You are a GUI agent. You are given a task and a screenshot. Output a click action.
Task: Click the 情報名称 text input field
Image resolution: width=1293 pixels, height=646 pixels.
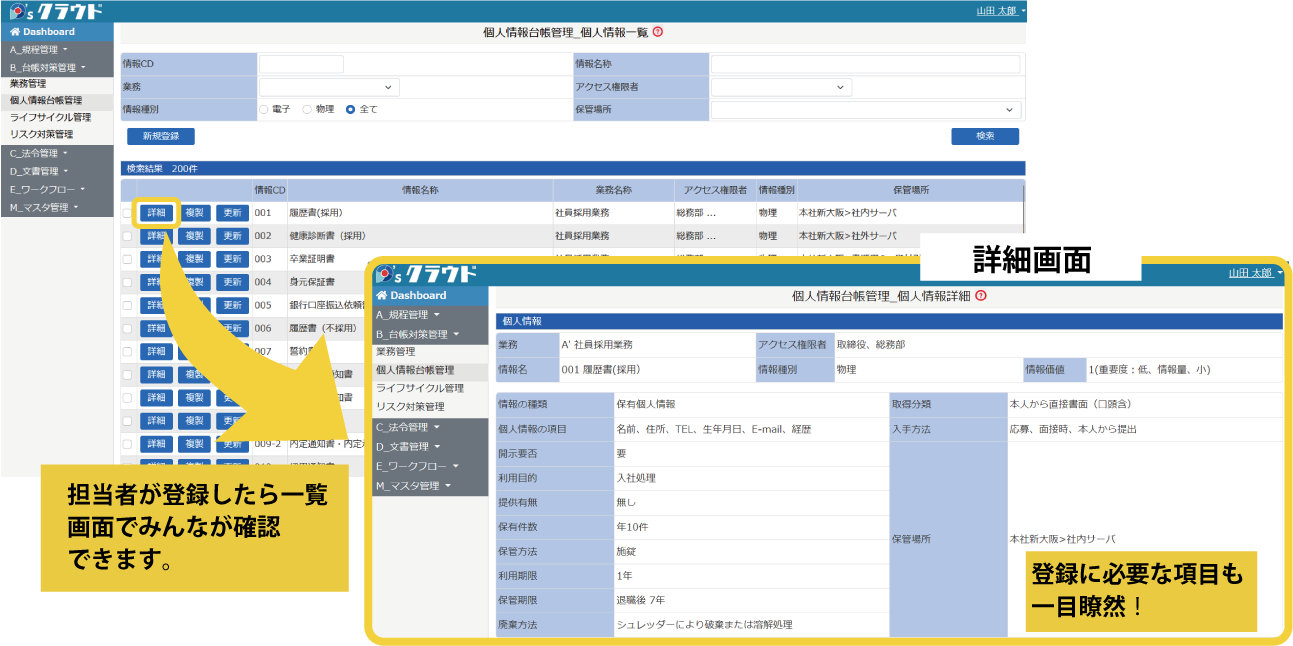tap(865, 64)
